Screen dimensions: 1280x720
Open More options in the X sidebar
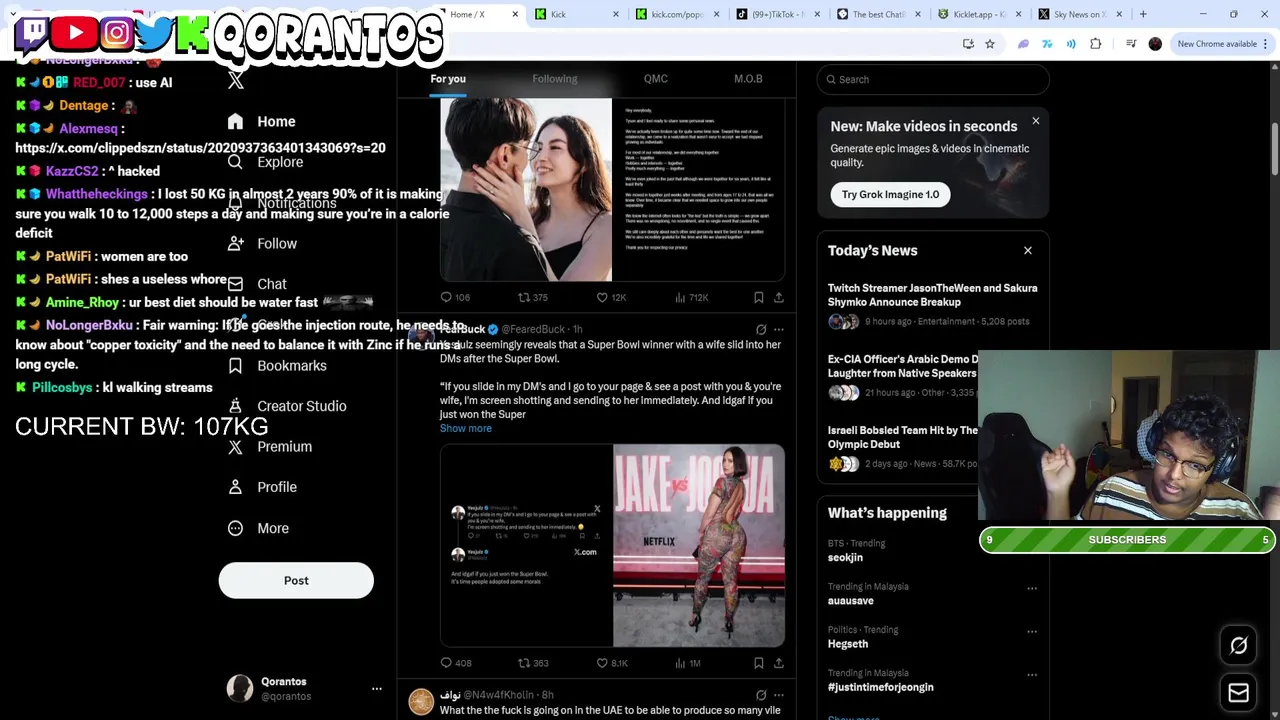[x=258, y=528]
